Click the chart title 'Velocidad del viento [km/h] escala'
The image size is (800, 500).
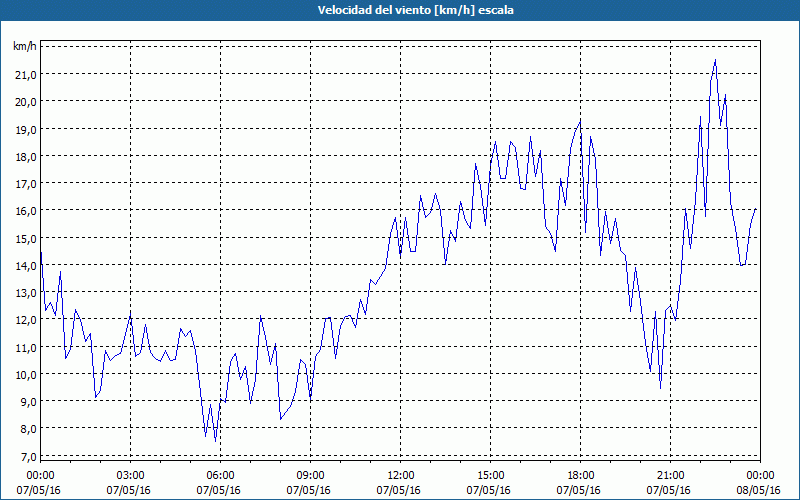pyautogui.click(x=415, y=10)
